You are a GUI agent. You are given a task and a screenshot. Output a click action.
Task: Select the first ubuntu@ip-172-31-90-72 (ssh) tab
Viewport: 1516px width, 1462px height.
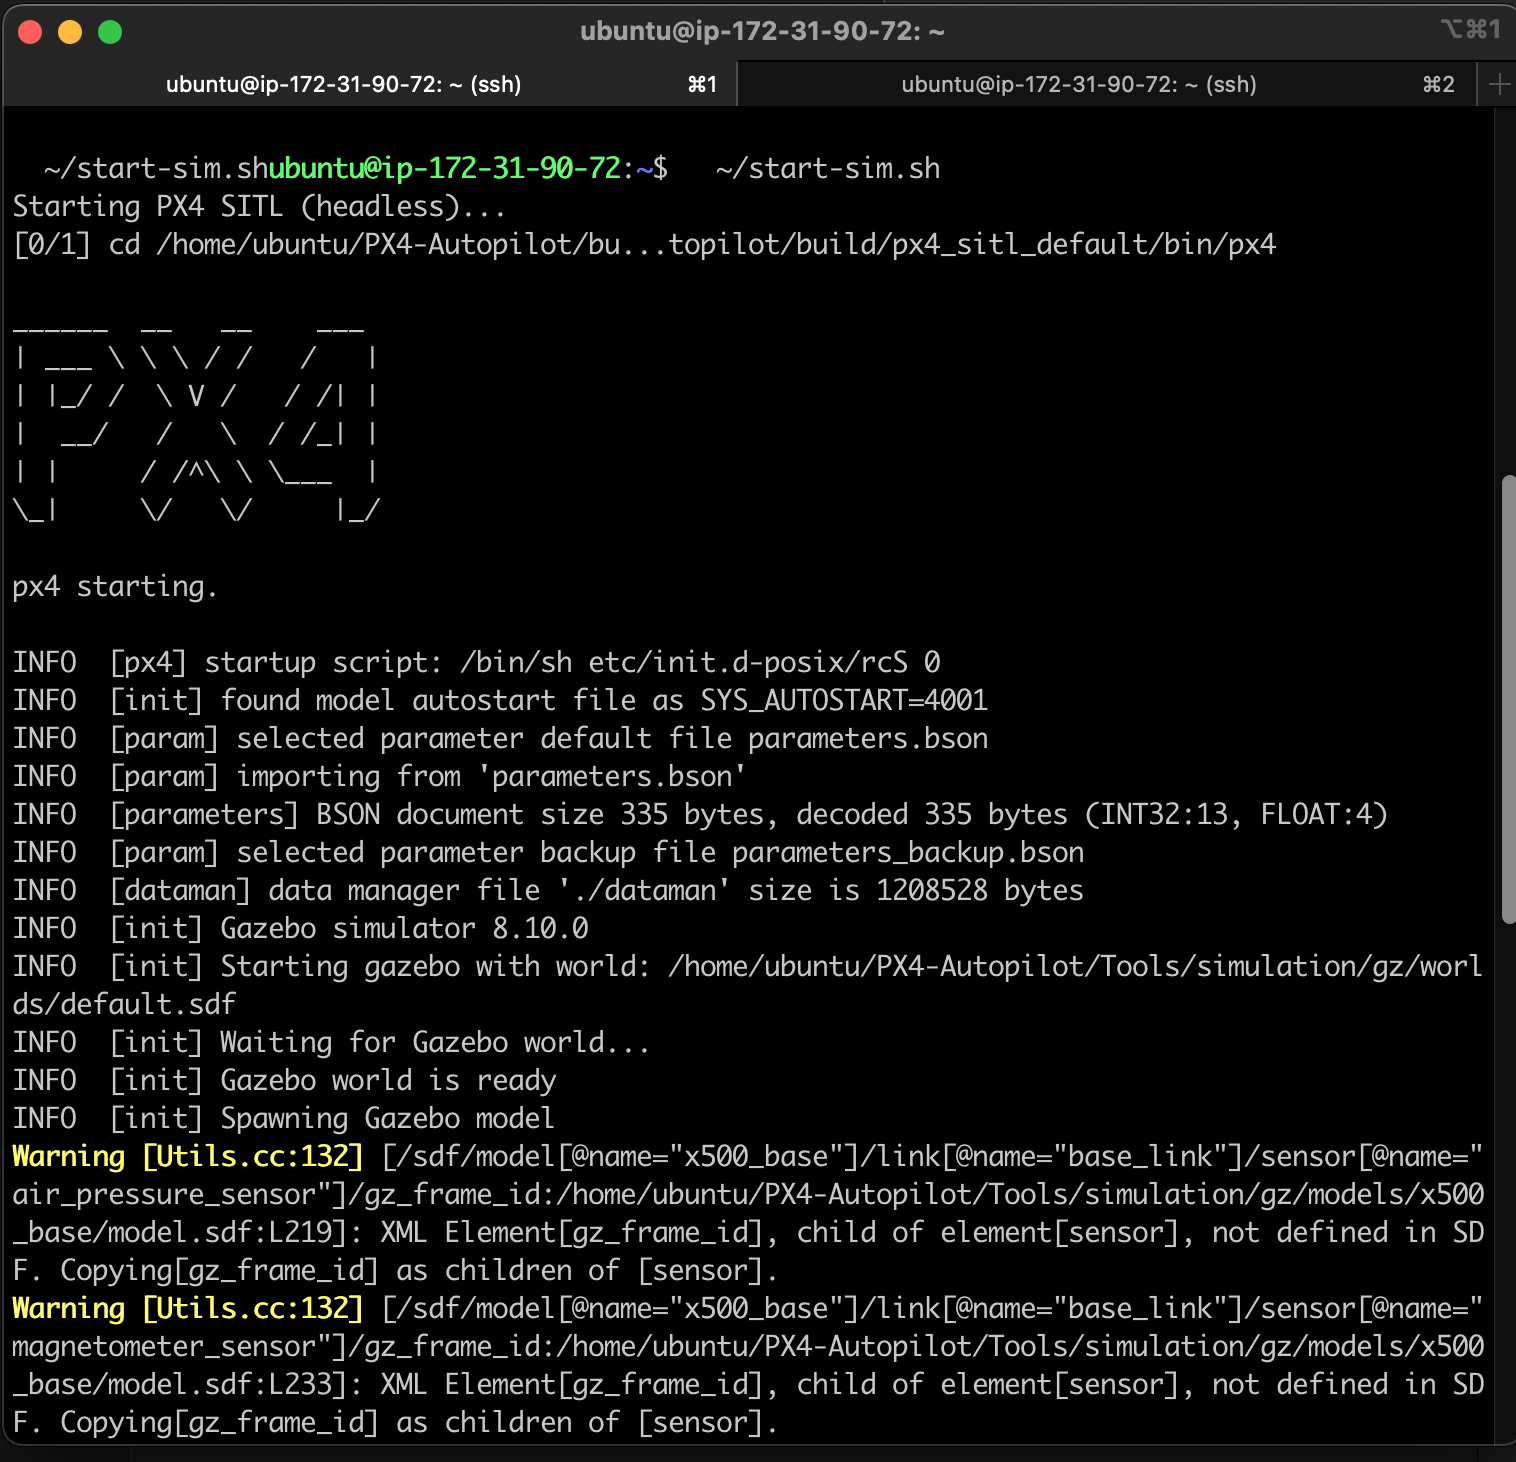[344, 84]
